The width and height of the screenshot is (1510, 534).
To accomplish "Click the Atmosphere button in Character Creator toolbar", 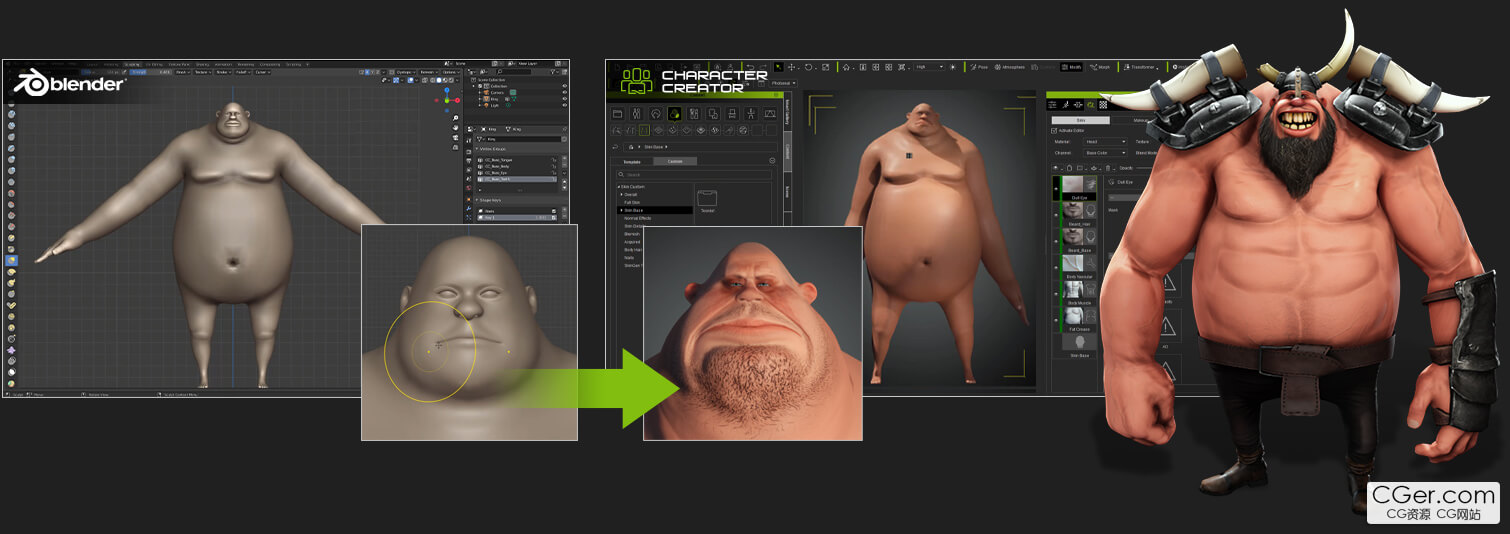I will coord(1011,67).
